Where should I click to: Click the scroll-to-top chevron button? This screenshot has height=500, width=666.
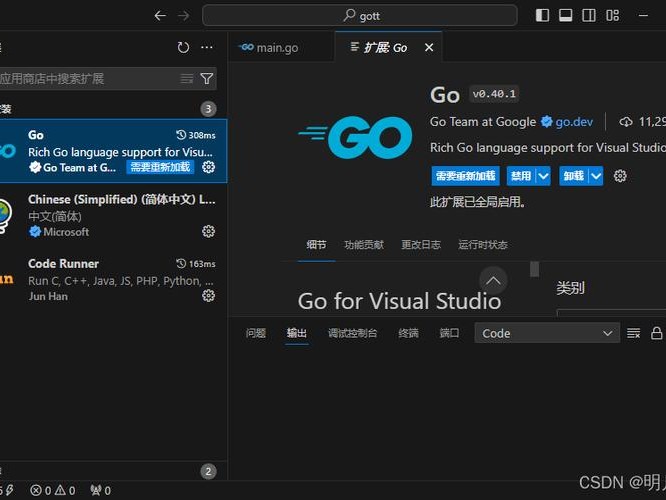(x=493, y=280)
